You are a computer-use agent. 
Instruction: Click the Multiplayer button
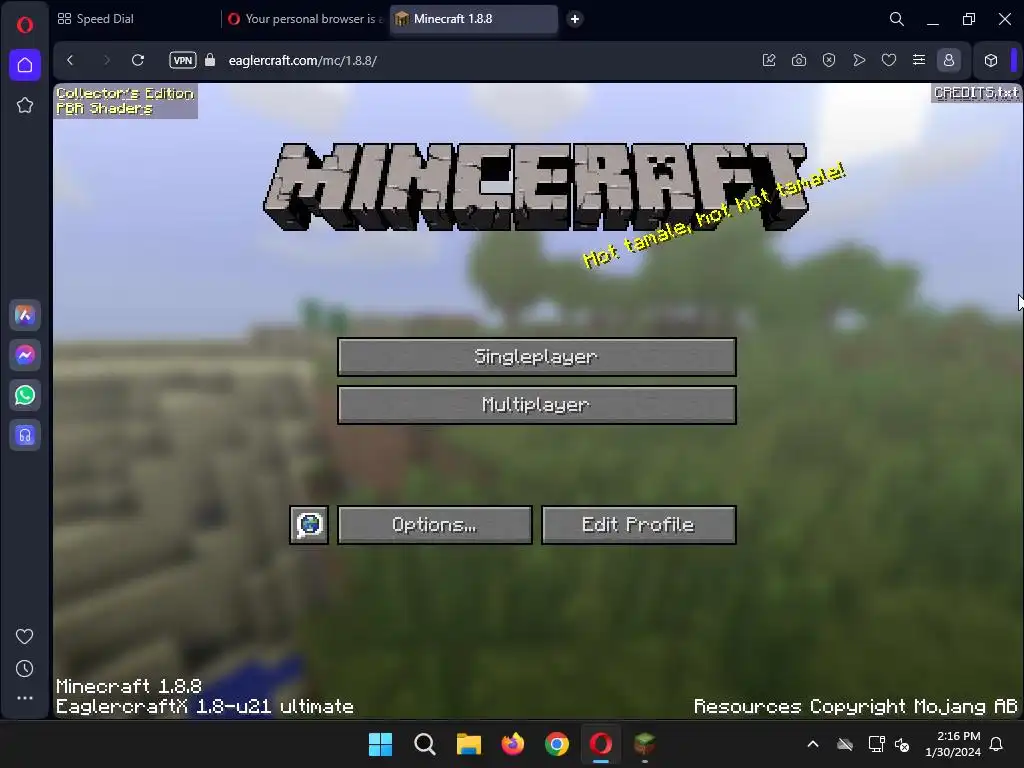pyautogui.click(x=537, y=405)
